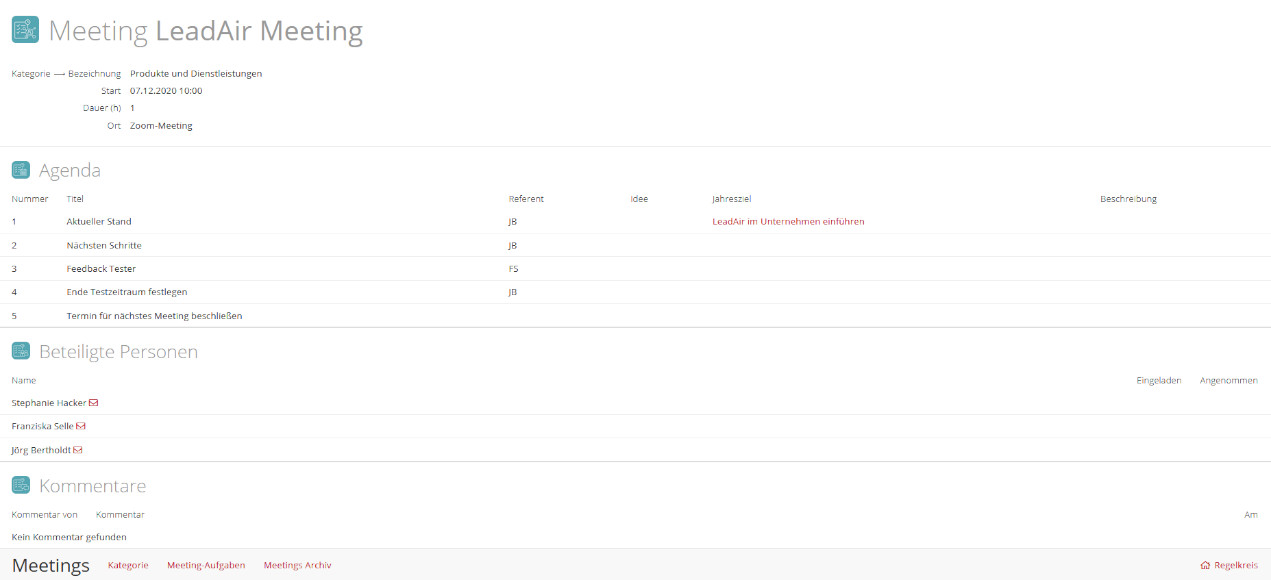Click the envelope icon next to Jörg Bertholdt
Image resolution: width=1271 pixels, height=580 pixels.
pyautogui.click(x=78, y=450)
